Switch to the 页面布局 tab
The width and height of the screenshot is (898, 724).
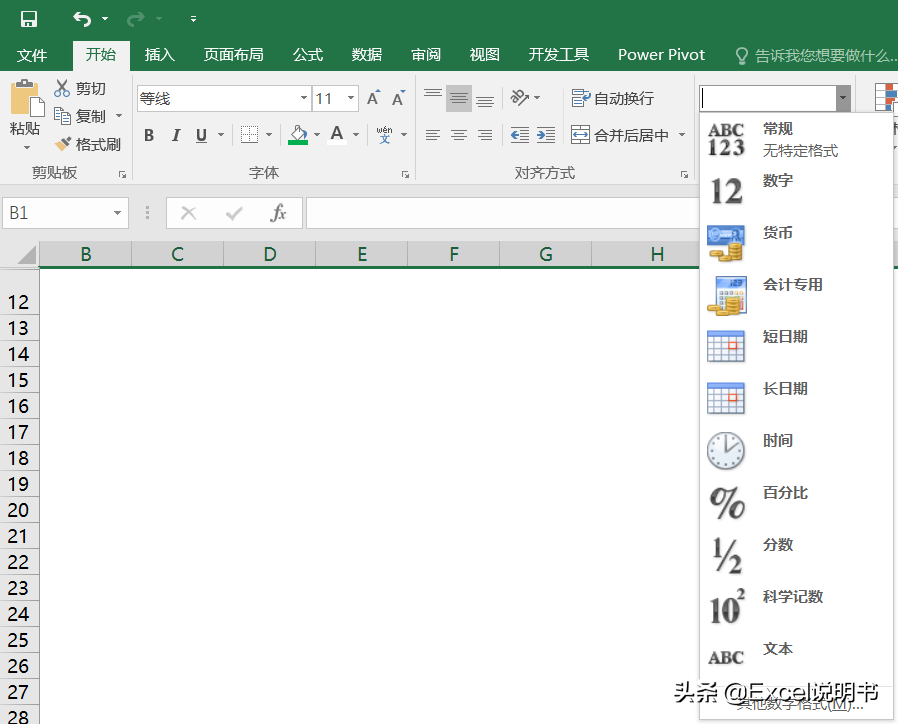pyautogui.click(x=234, y=55)
